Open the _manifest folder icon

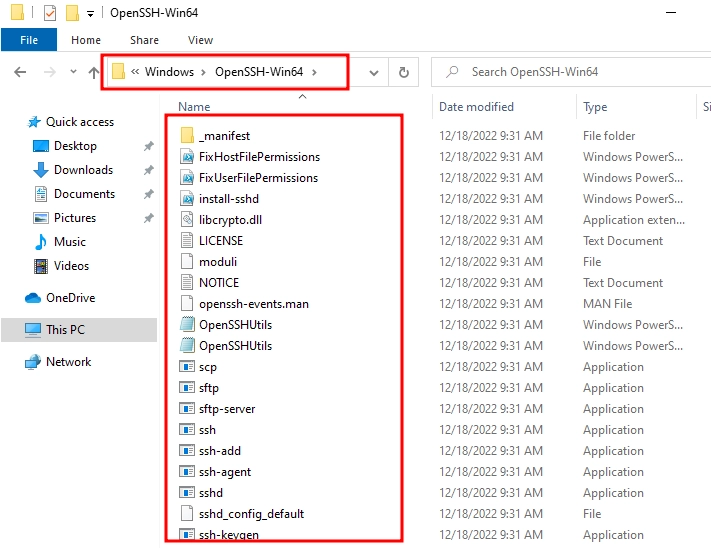tap(187, 136)
